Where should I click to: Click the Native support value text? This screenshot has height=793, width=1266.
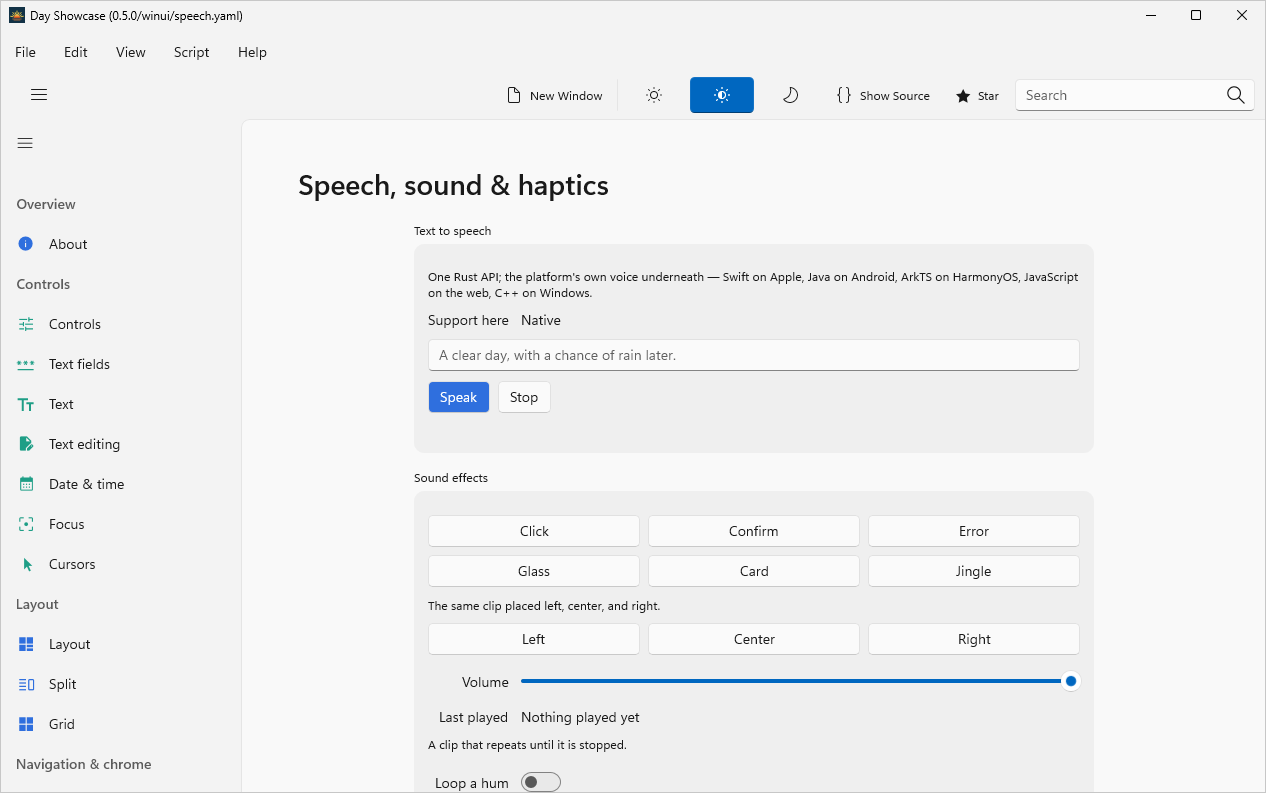(541, 320)
